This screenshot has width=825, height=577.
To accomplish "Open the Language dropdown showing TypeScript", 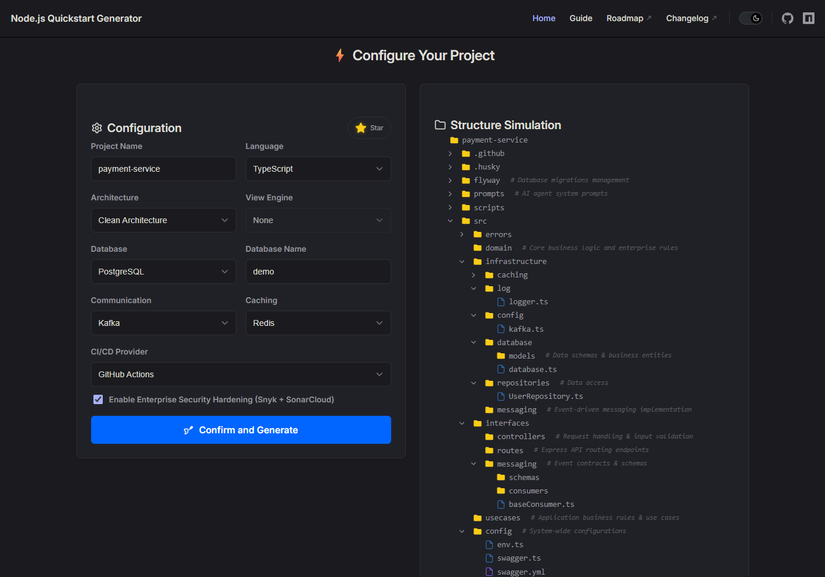I will 318,169.
